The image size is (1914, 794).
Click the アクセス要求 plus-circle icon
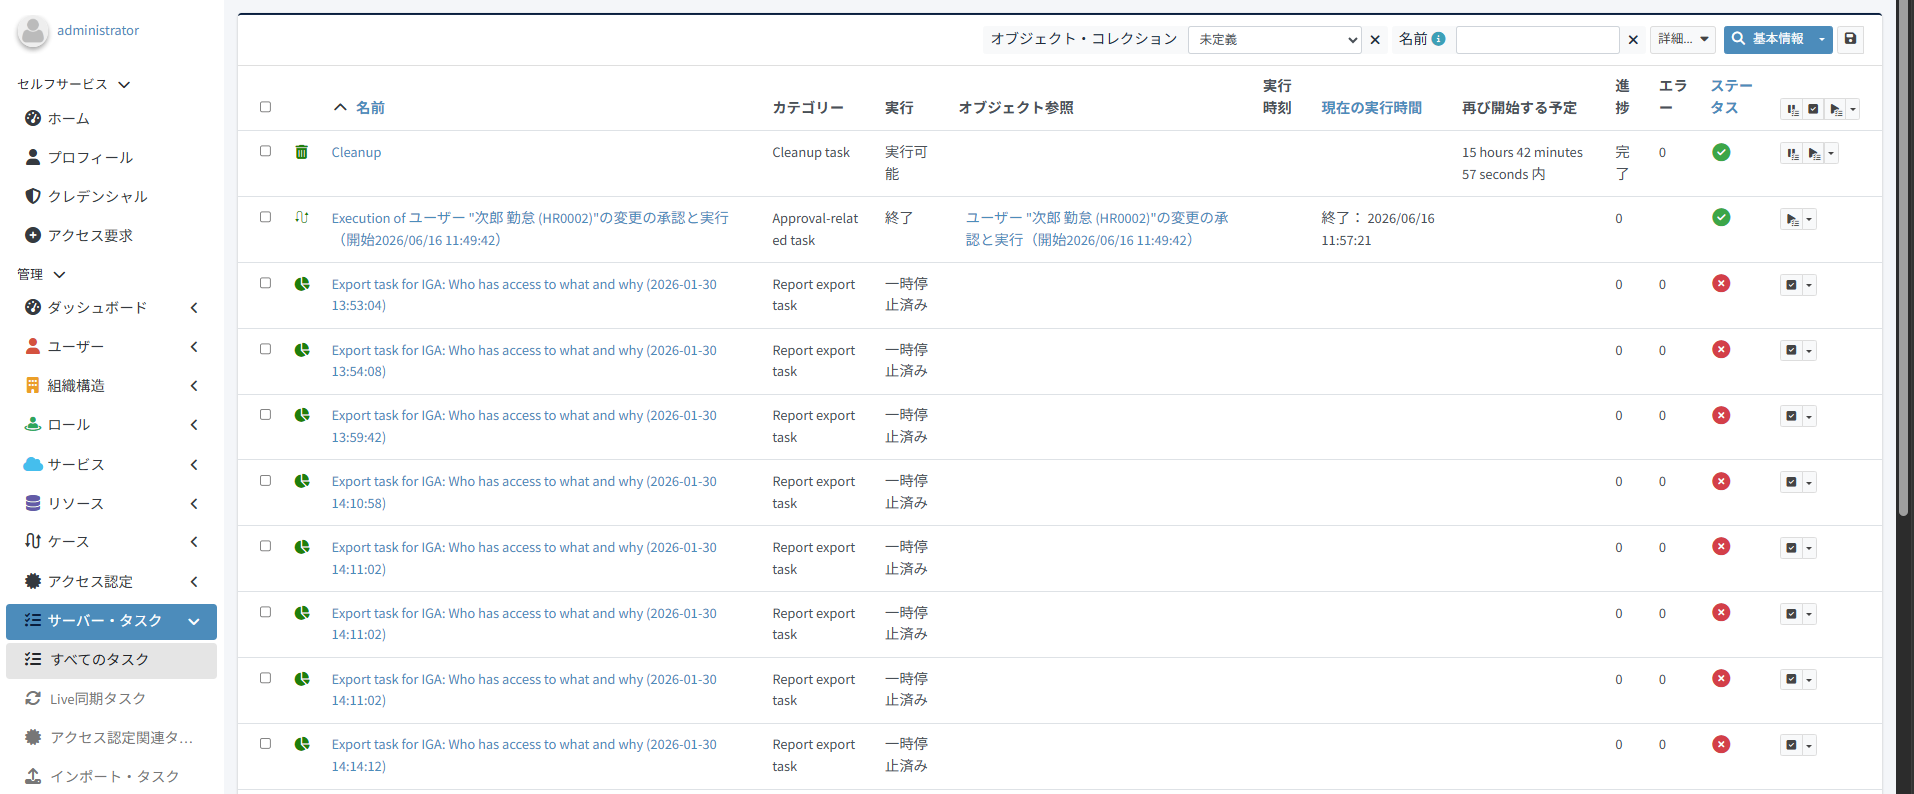[33, 235]
